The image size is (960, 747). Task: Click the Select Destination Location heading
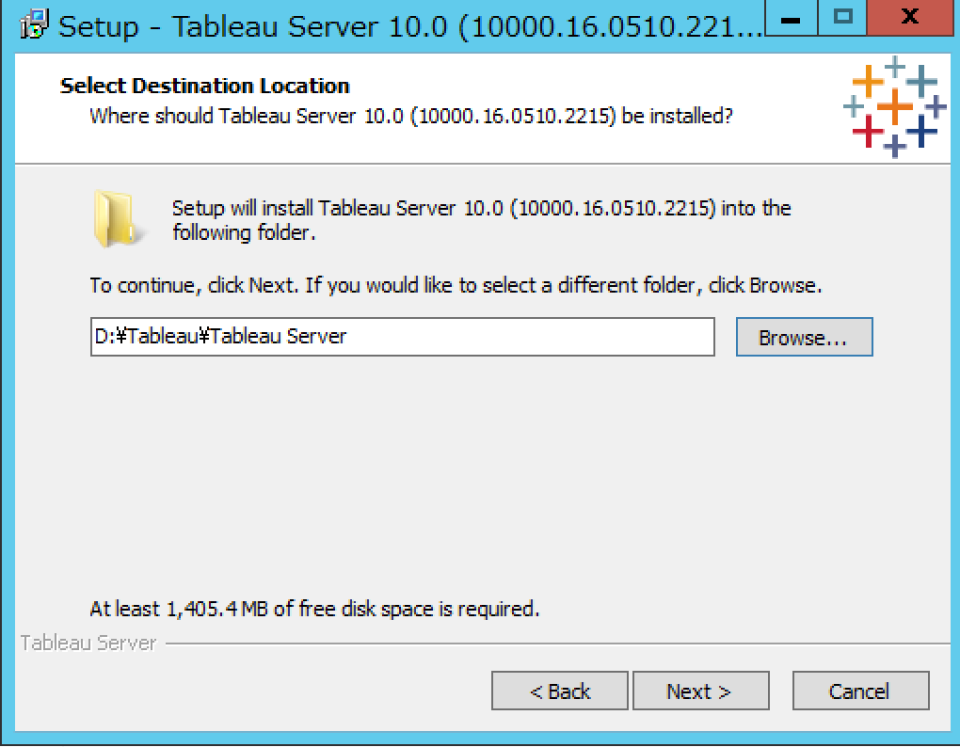(x=205, y=86)
